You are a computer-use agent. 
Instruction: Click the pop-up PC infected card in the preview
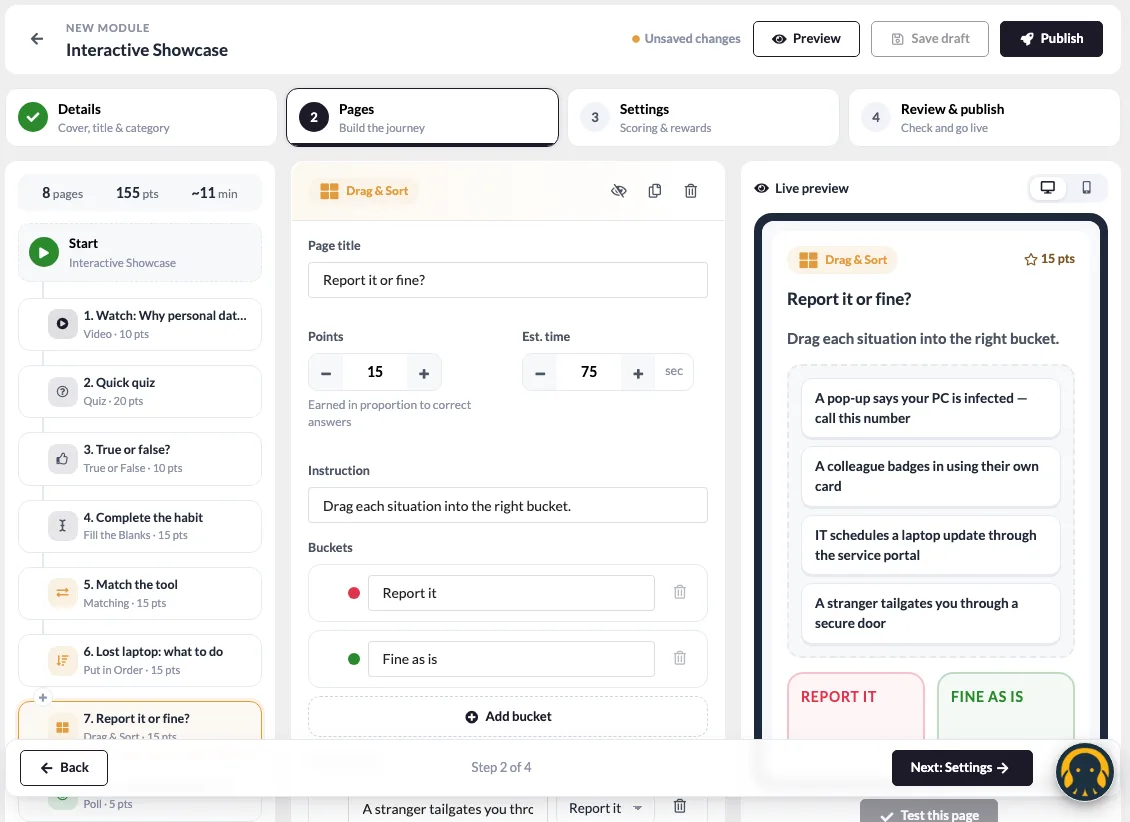tap(930, 408)
